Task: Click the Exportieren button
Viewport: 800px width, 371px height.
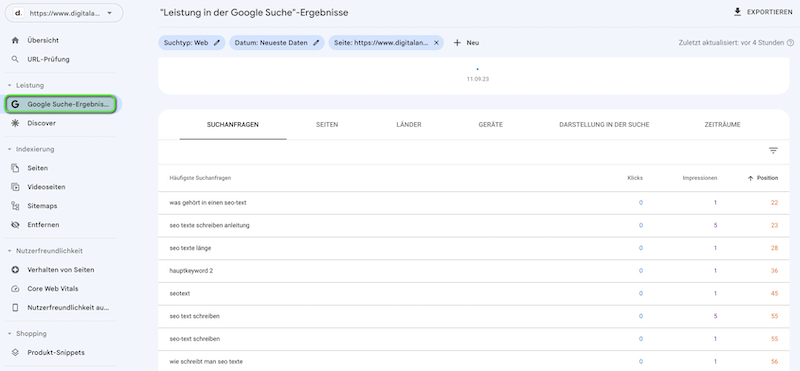Action: (763, 12)
